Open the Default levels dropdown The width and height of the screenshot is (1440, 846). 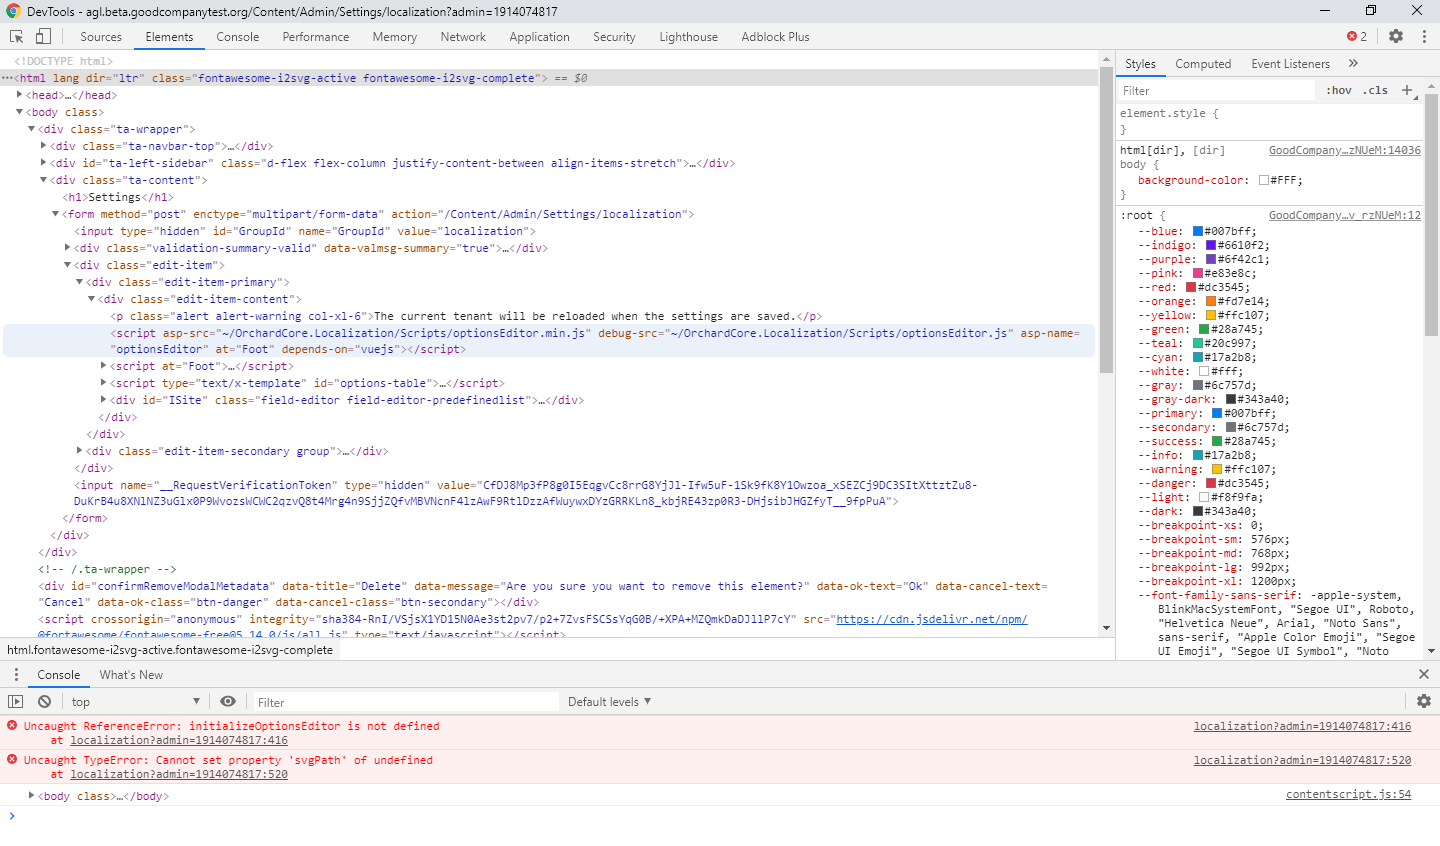608,701
